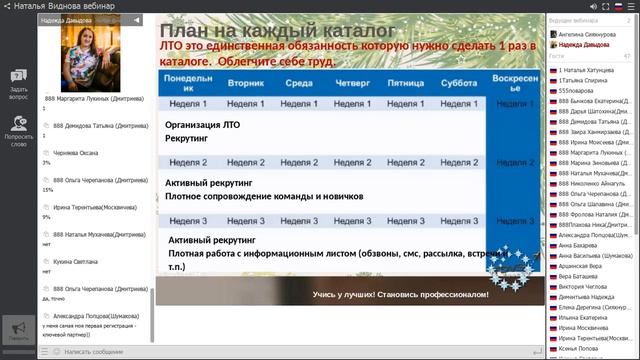Click chat author 'Александра Попцова(Шумакова)'
This screenshot has width=640, height=360.
tap(96, 316)
